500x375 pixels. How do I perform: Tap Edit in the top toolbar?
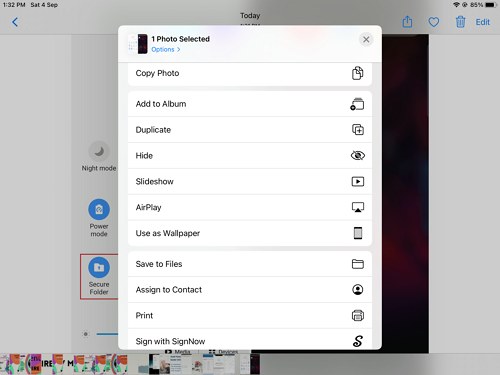pos(482,22)
